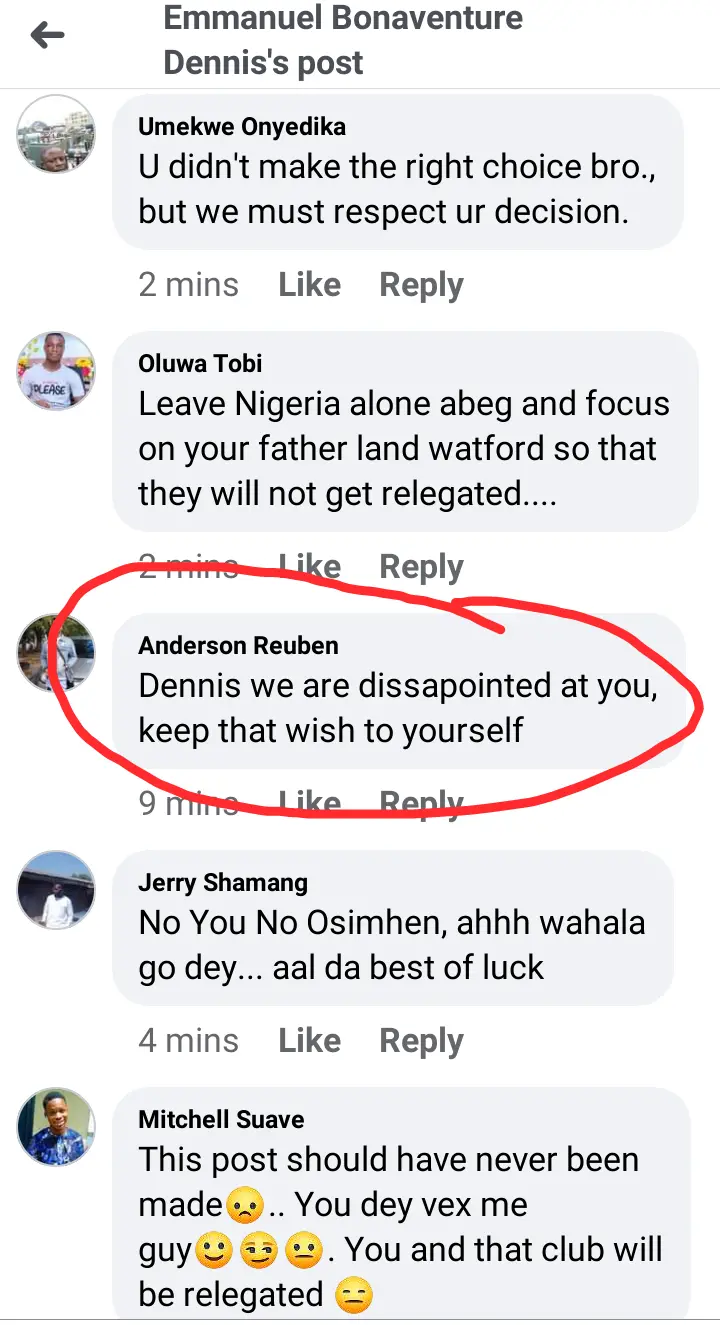Like Jerry Shamang's comment
The width and height of the screenshot is (720, 1325).
[309, 1041]
